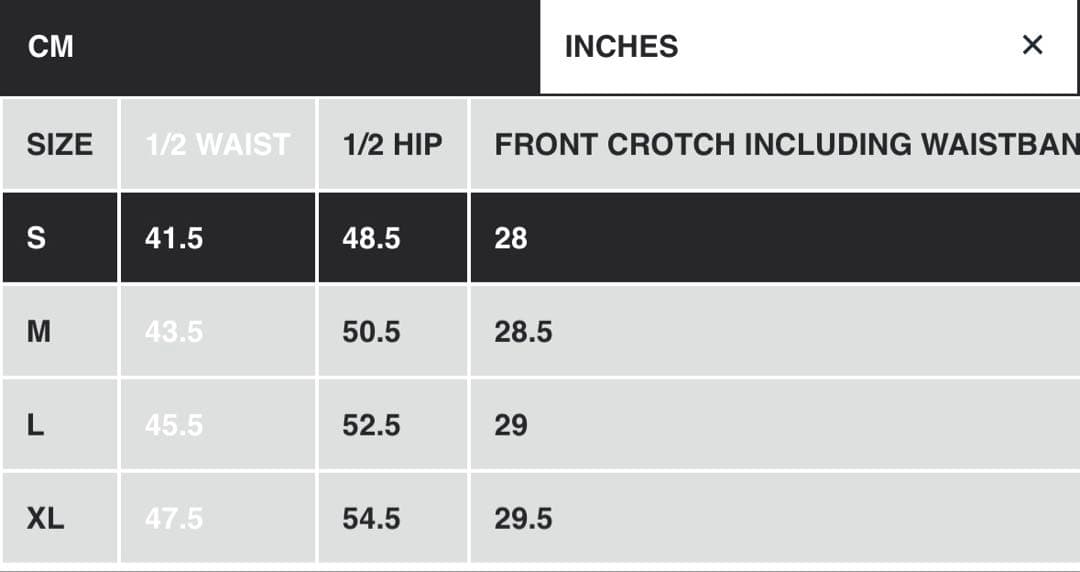Click the 52.5 hip value for L
The image size is (1080, 572).
coord(371,425)
